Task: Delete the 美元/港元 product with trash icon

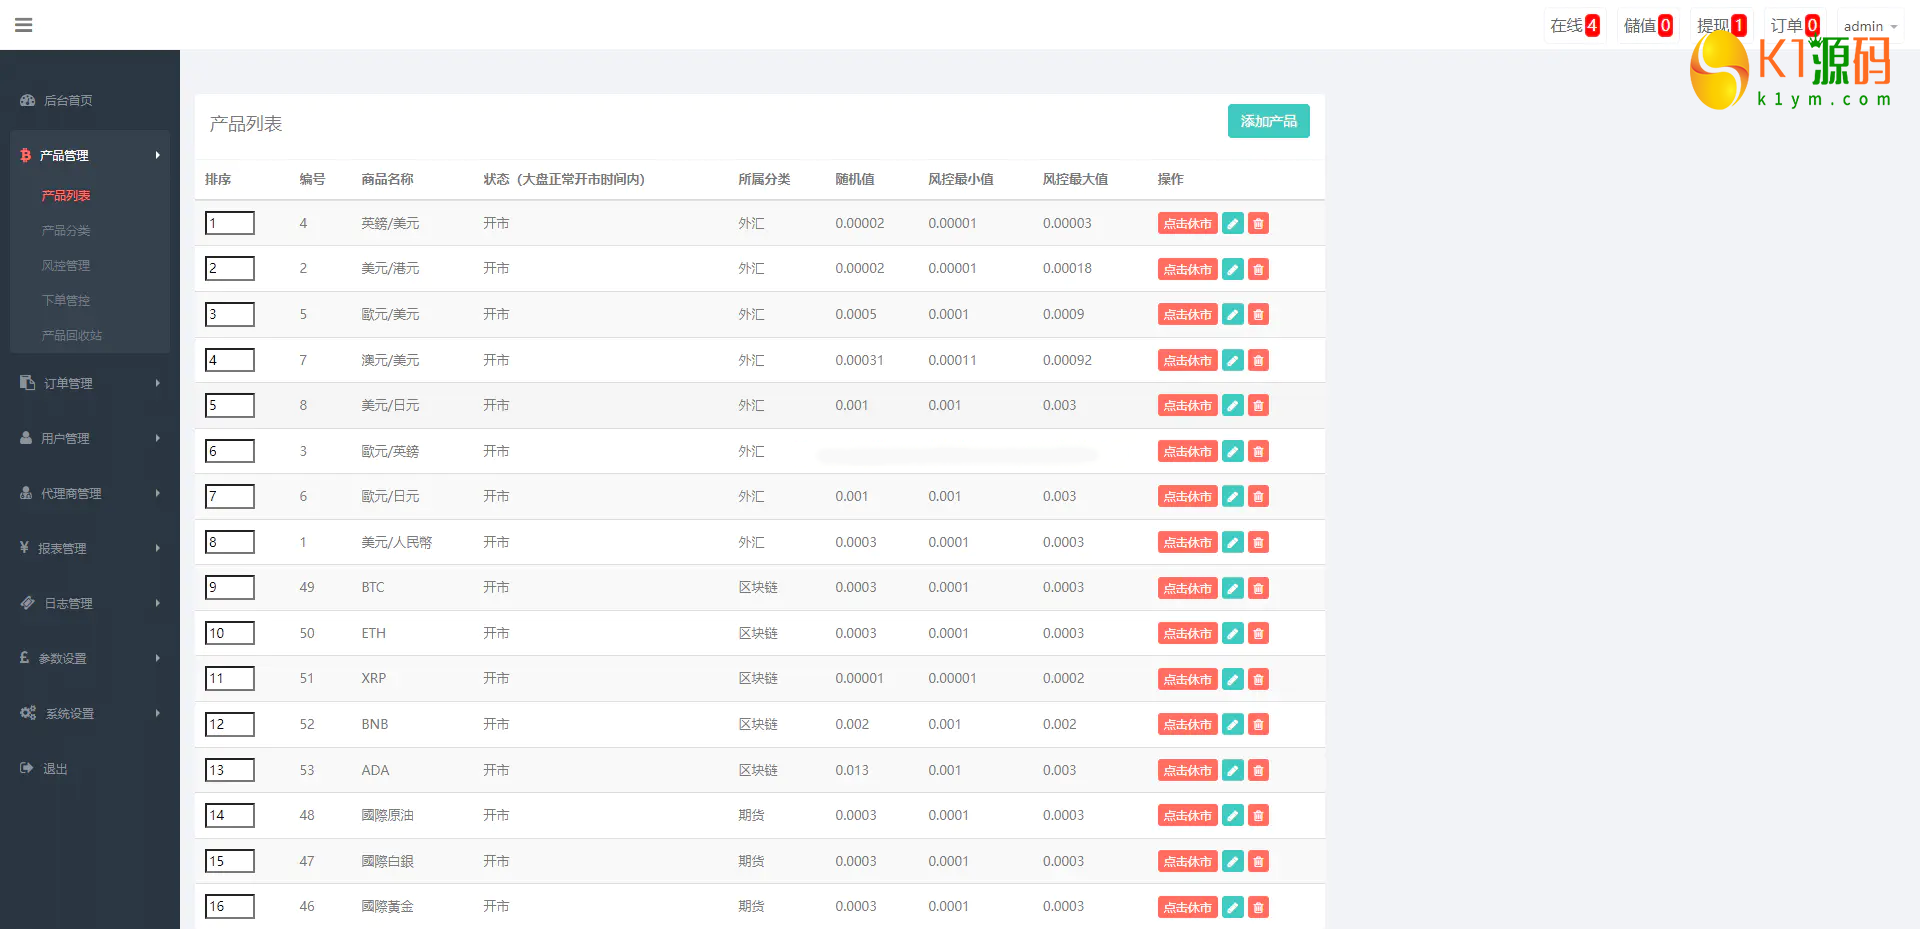Action: pos(1258,269)
